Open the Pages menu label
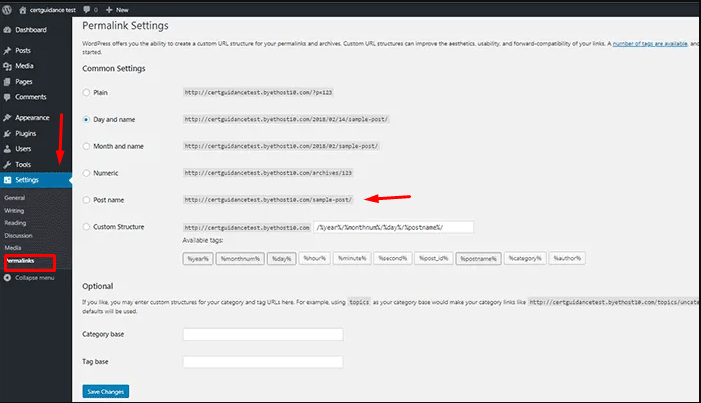The image size is (701, 403). point(24,82)
